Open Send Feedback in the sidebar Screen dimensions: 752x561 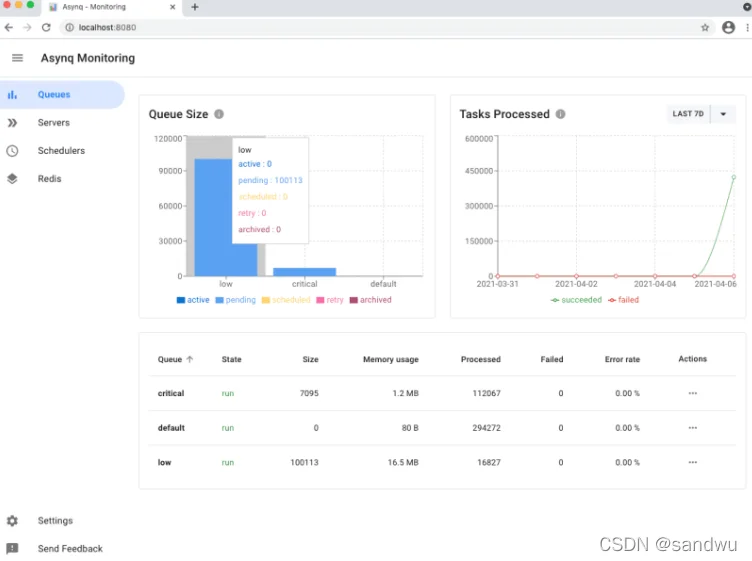(x=62, y=549)
